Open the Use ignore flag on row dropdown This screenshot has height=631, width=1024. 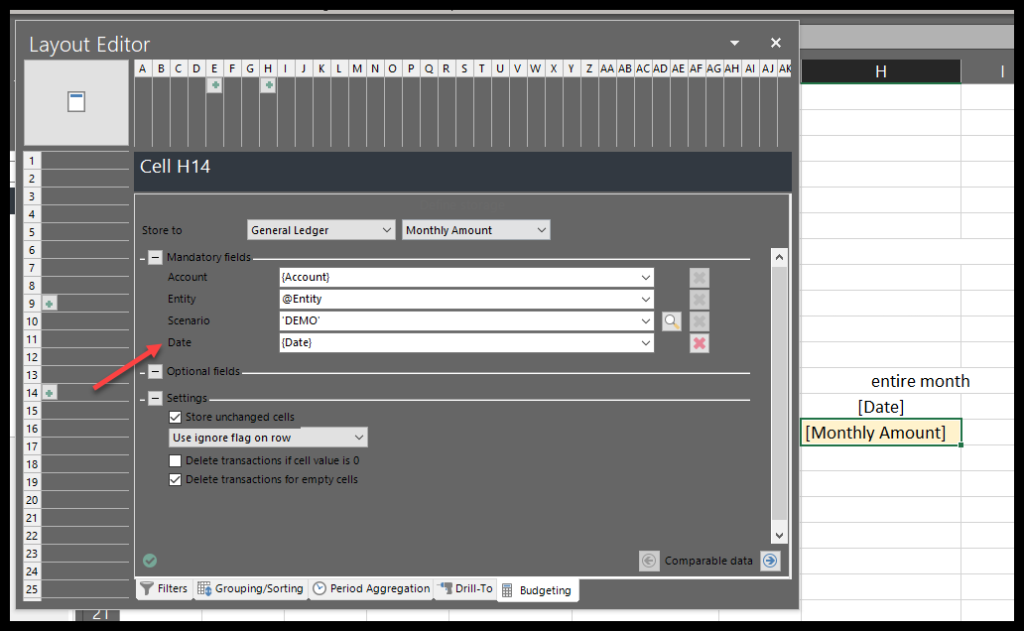coord(268,438)
